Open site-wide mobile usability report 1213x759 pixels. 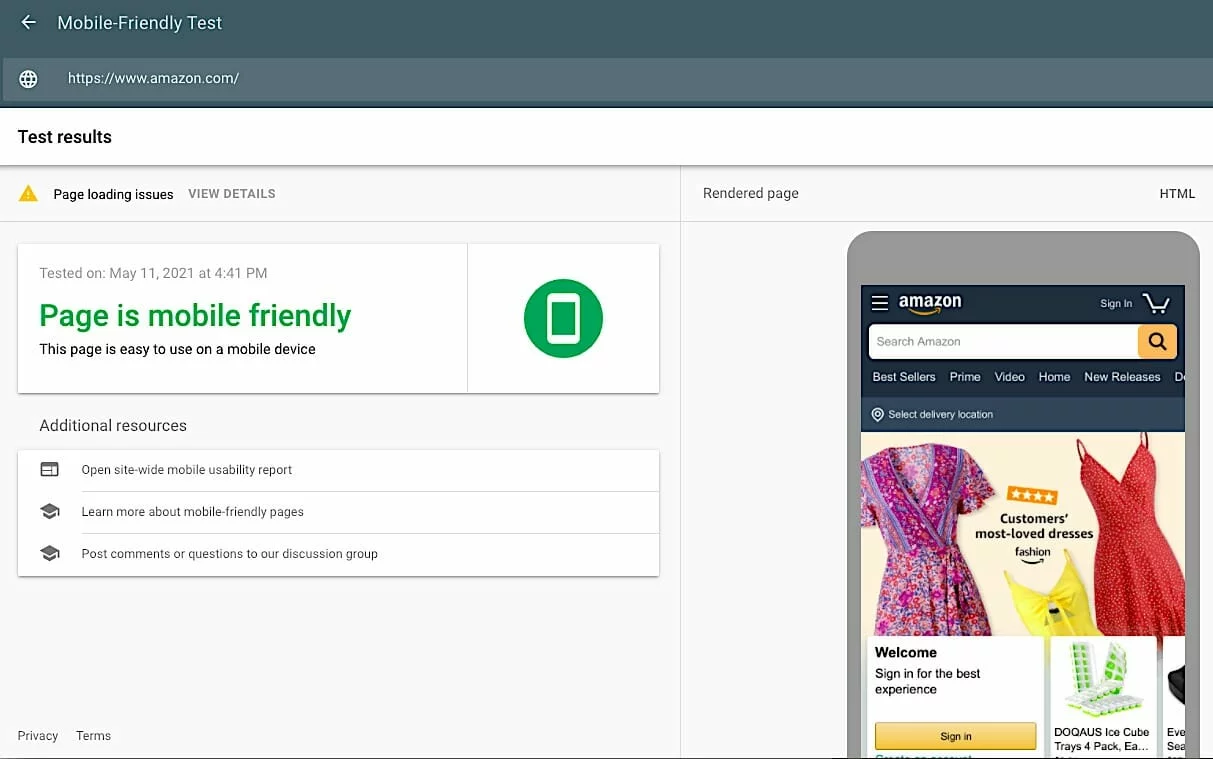click(338, 470)
